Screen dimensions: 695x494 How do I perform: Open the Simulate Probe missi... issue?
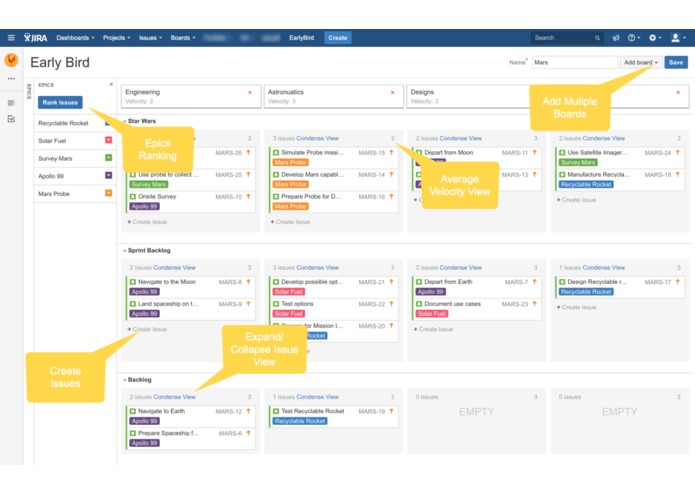312,152
